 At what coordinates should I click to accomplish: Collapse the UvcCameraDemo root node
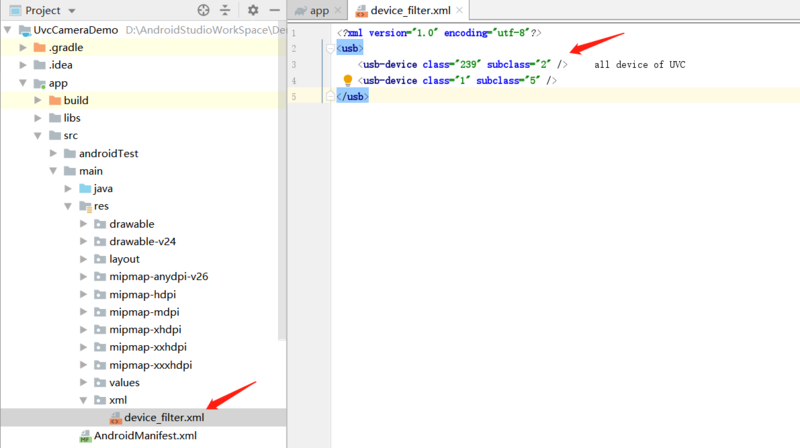tap(8, 30)
